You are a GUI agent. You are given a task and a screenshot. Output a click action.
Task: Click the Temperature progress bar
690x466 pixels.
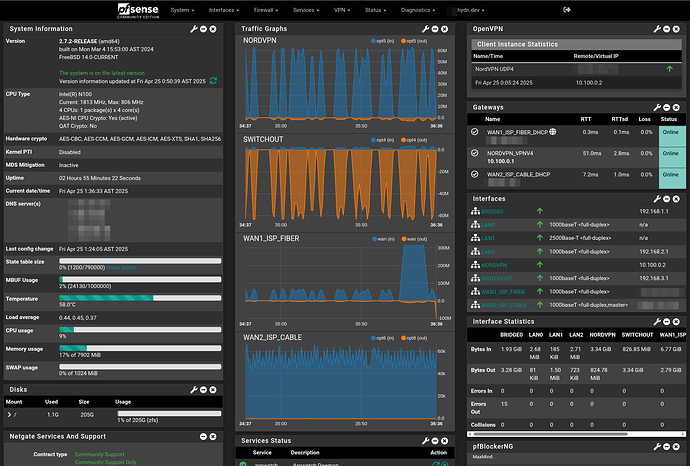pos(140,298)
